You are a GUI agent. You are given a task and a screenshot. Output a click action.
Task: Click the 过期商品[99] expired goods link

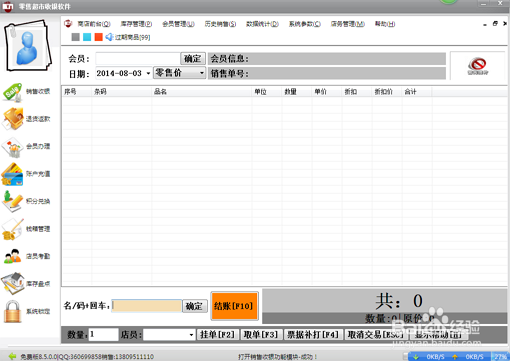click(x=132, y=37)
